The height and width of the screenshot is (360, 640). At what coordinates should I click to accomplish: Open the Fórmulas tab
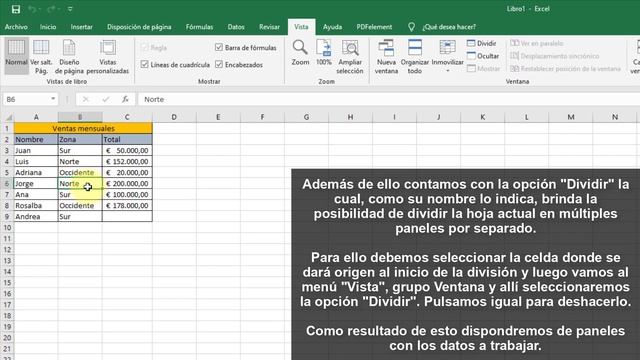point(199,27)
